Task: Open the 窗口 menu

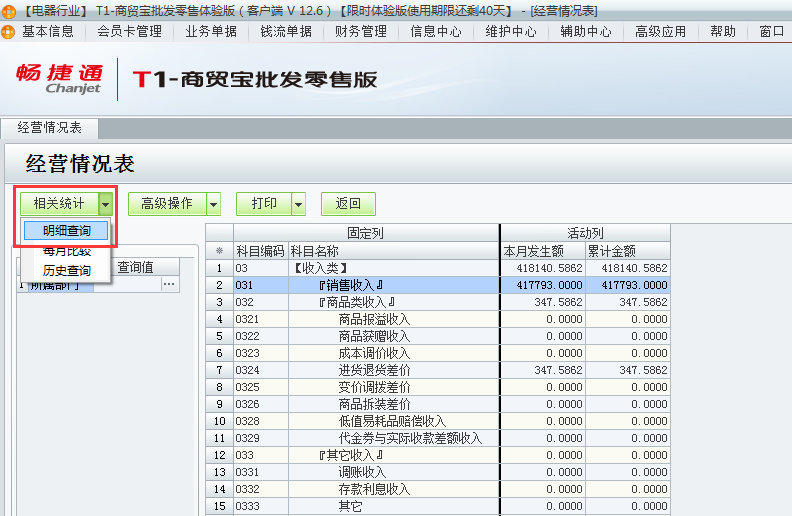Action: coord(772,31)
